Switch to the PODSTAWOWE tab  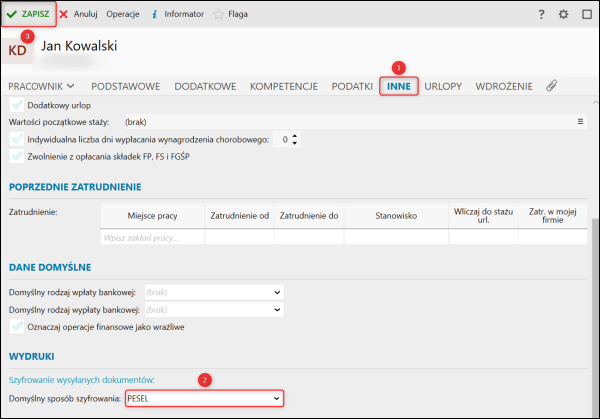click(x=126, y=86)
